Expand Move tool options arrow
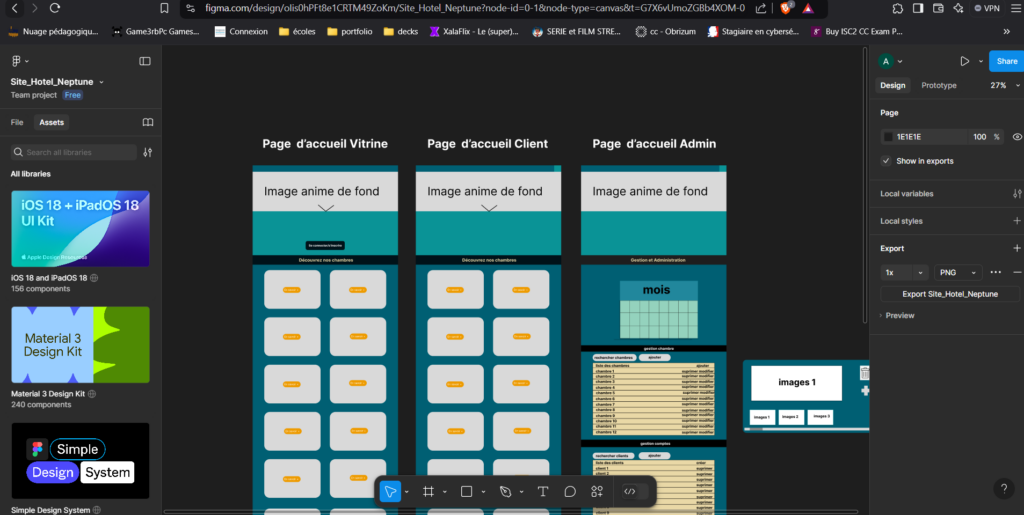Viewport: 1024px width, 515px height. (x=407, y=492)
